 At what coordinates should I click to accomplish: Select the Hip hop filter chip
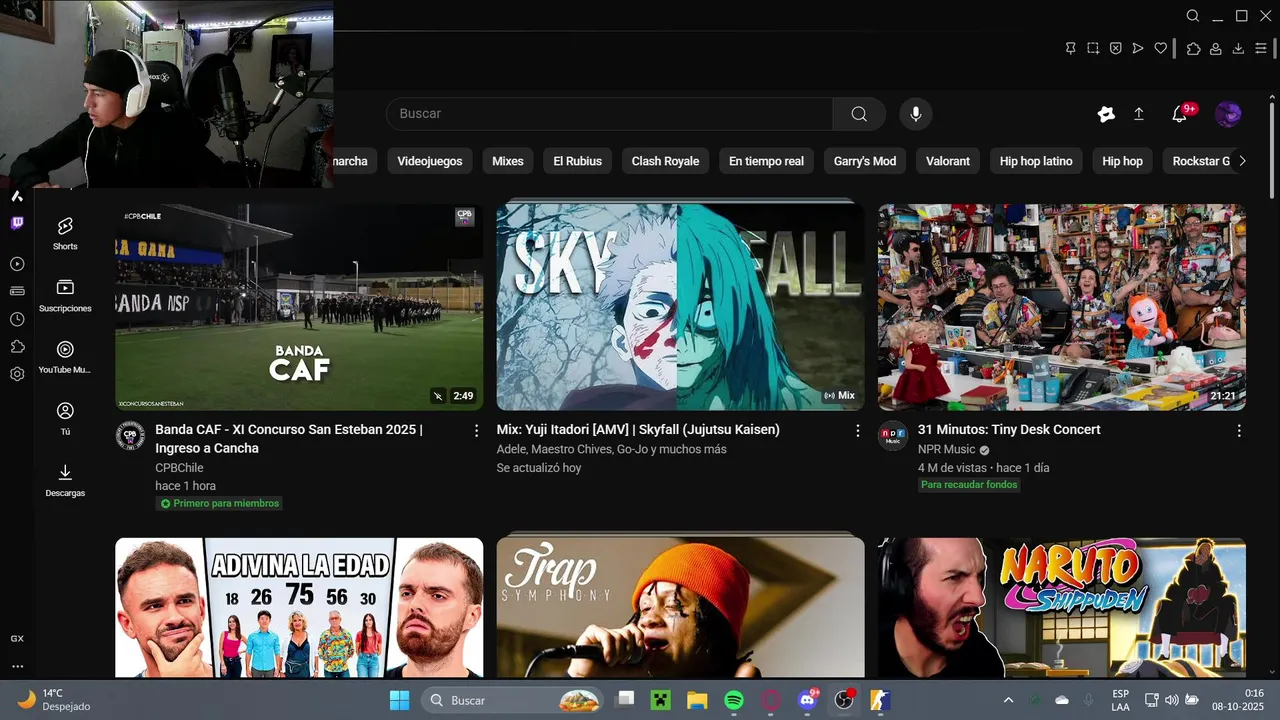click(1122, 161)
